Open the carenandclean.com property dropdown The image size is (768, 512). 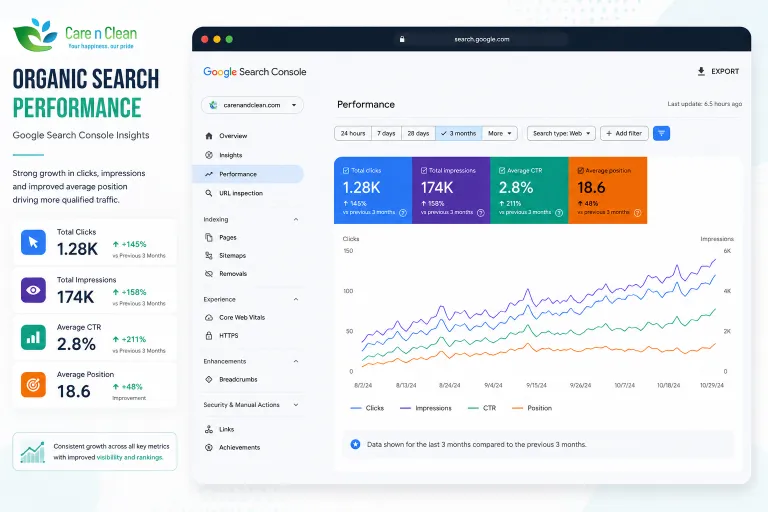(252, 105)
